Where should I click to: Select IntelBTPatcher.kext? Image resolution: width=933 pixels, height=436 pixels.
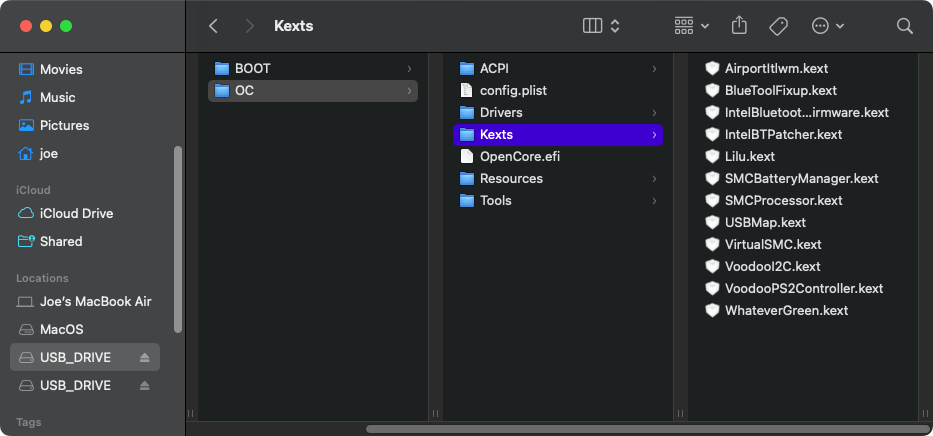click(x=803, y=134)
